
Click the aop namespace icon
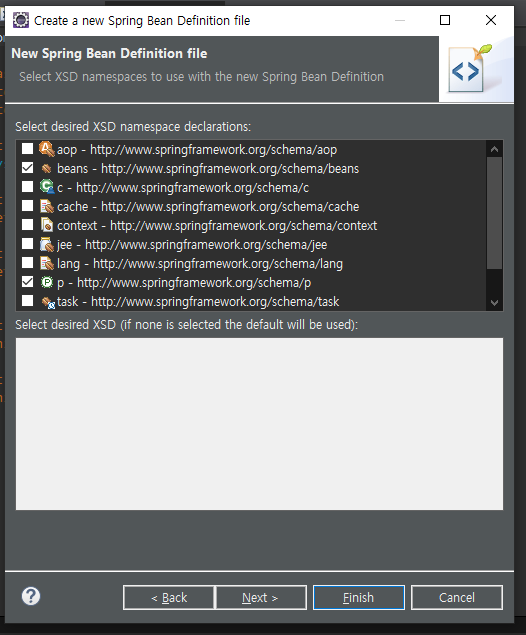tap(47, 149)
